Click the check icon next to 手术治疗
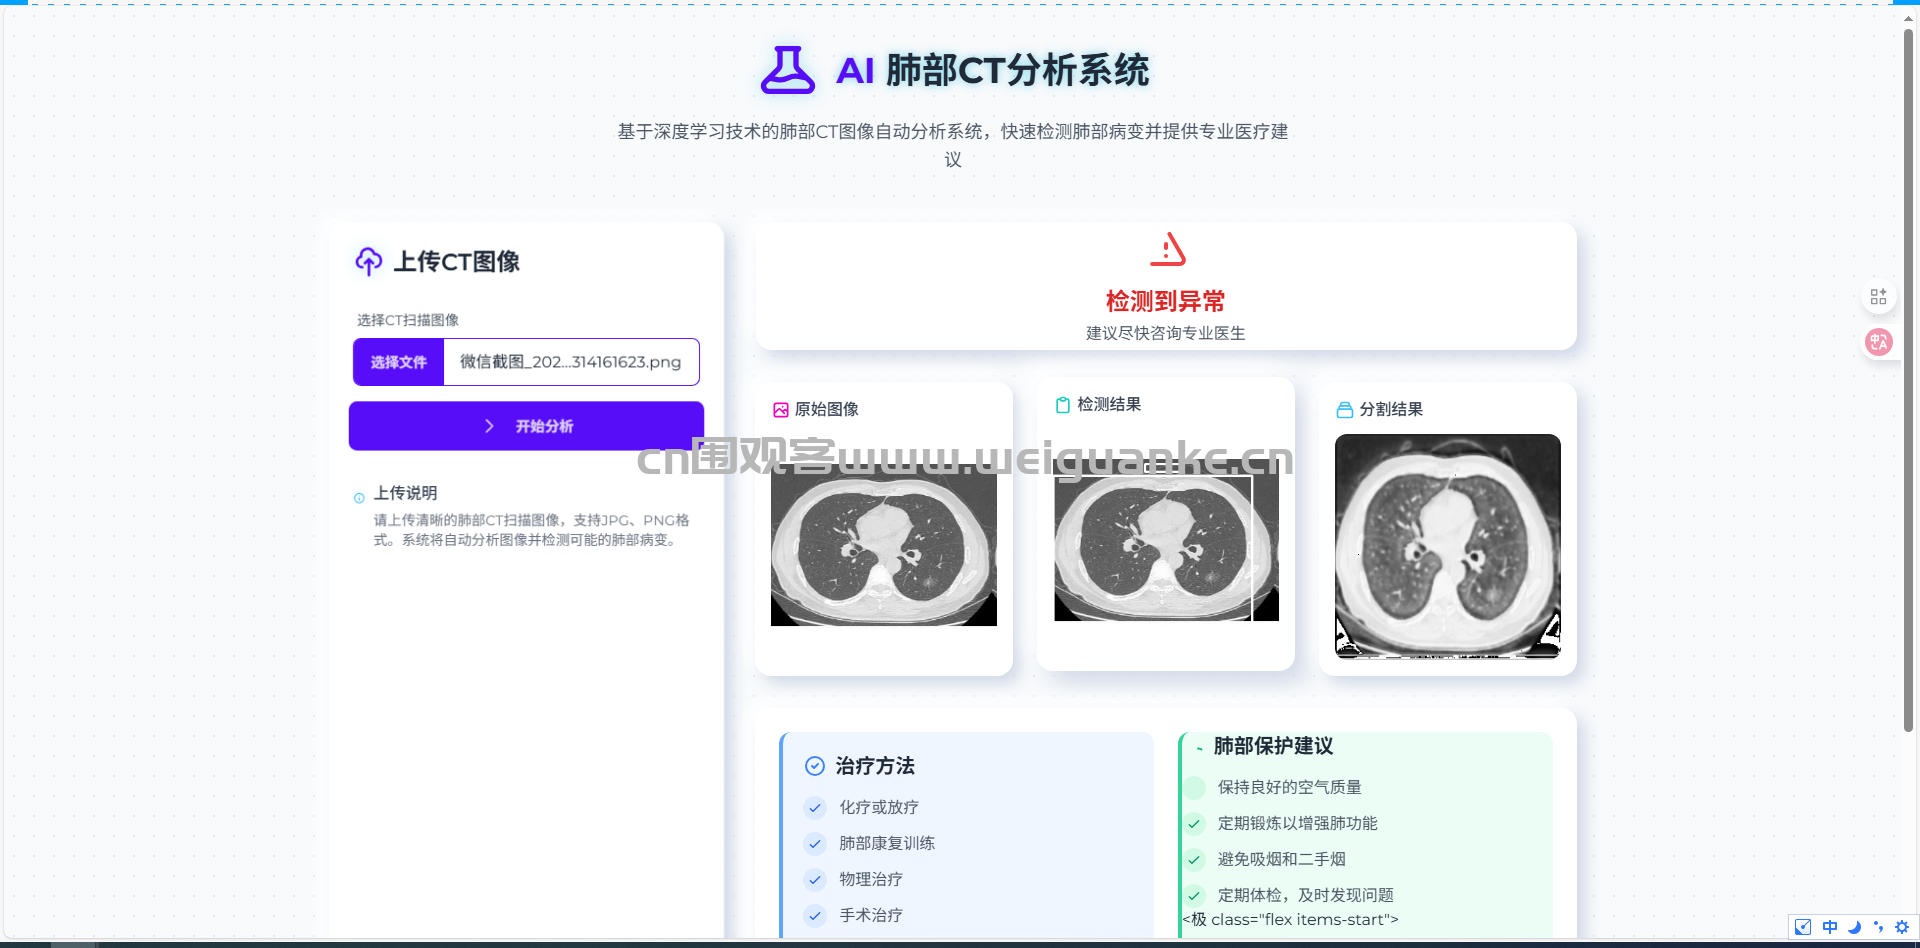 tap(815, 915)
